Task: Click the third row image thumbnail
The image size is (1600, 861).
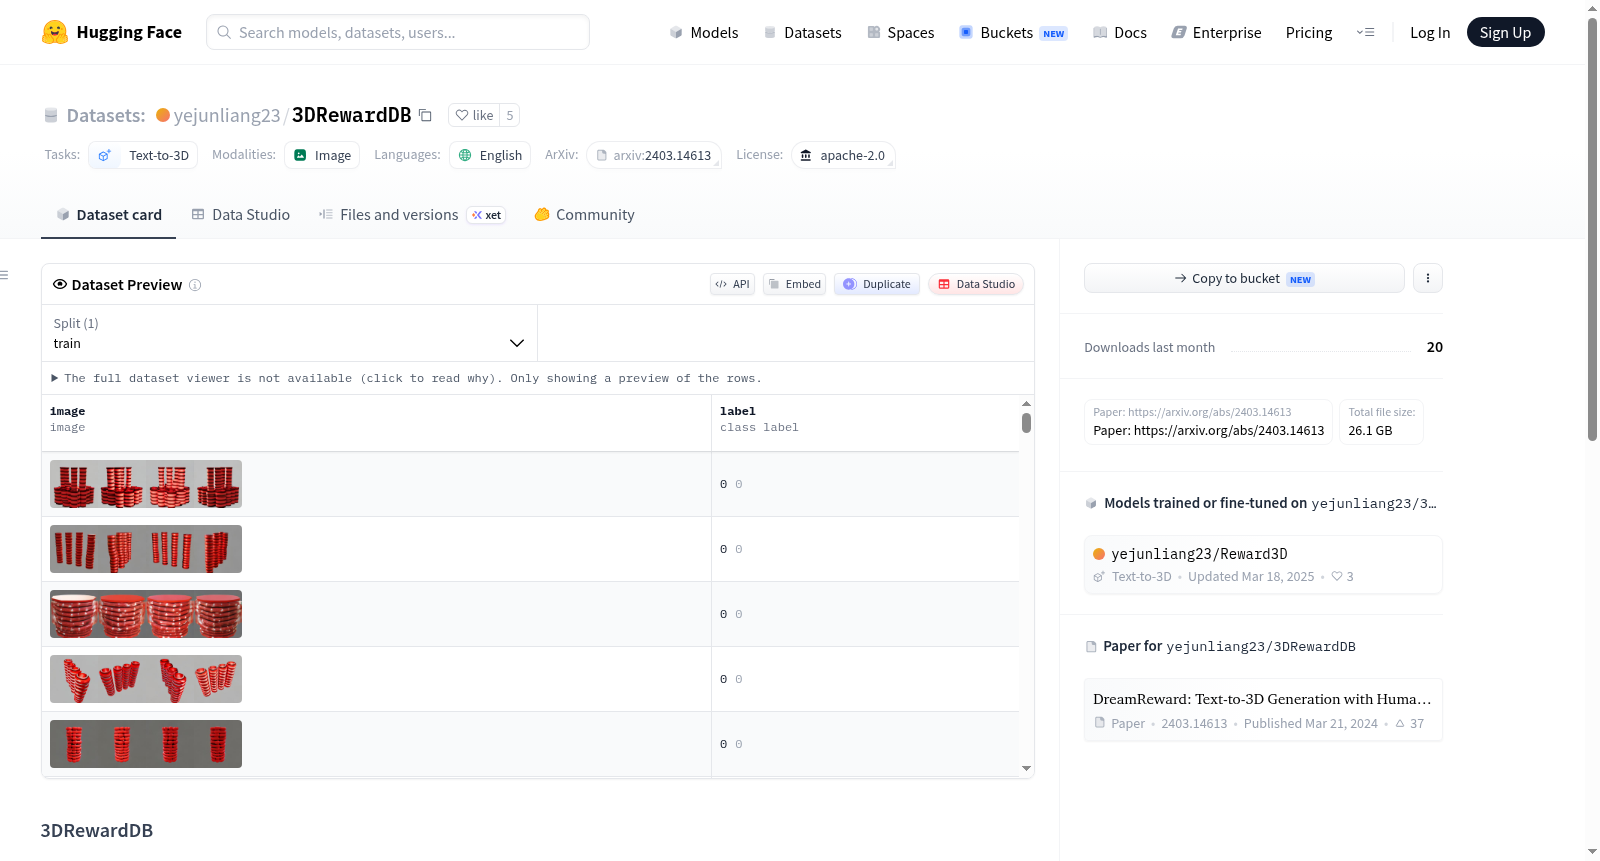Action: 146,614
